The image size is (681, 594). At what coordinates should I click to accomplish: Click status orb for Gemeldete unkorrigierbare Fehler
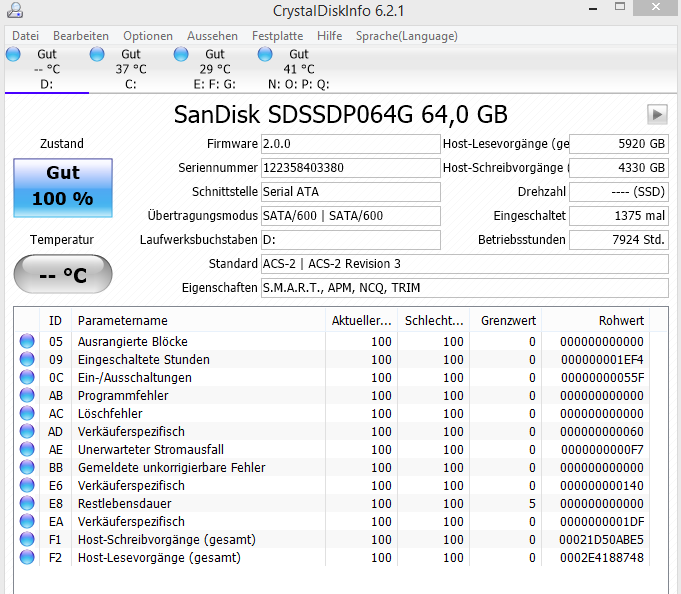point(27,468)
